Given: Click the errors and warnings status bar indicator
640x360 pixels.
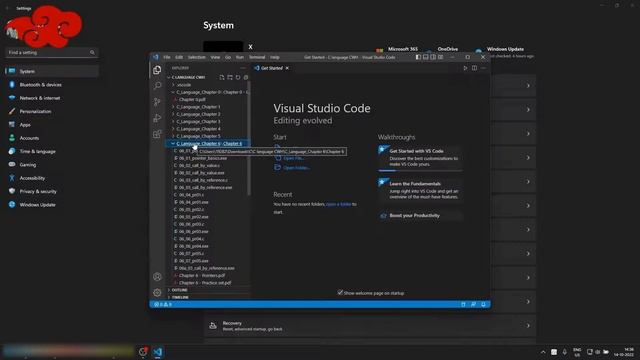Looking at the screenshot, I should [x=163, y=304].
